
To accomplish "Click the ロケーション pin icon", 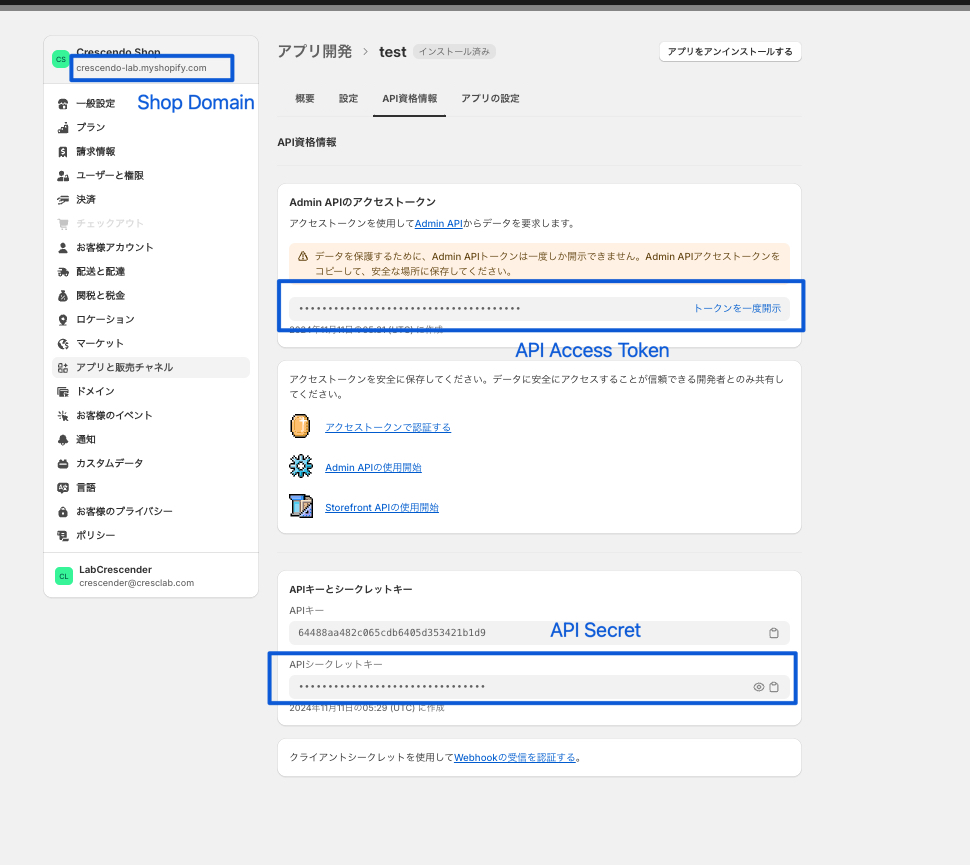I will pyautogui.click(x=63, y=320).
